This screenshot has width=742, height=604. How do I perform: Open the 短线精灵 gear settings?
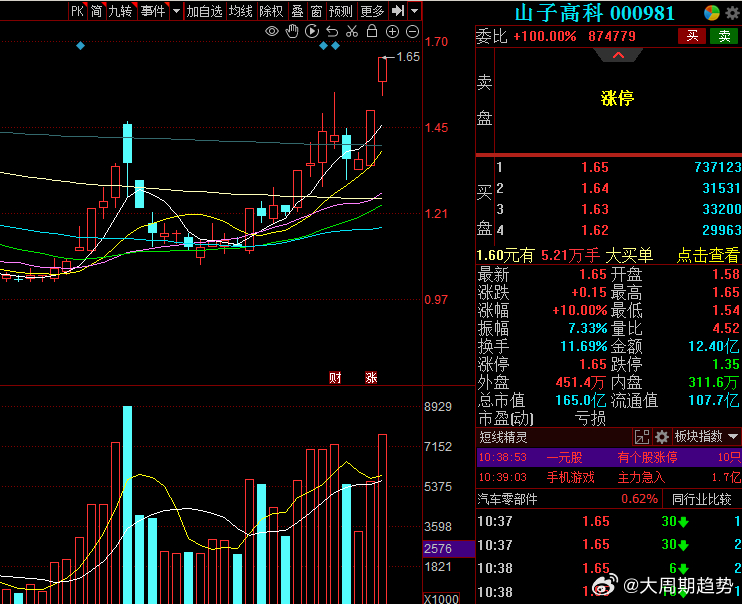(662, 437)
